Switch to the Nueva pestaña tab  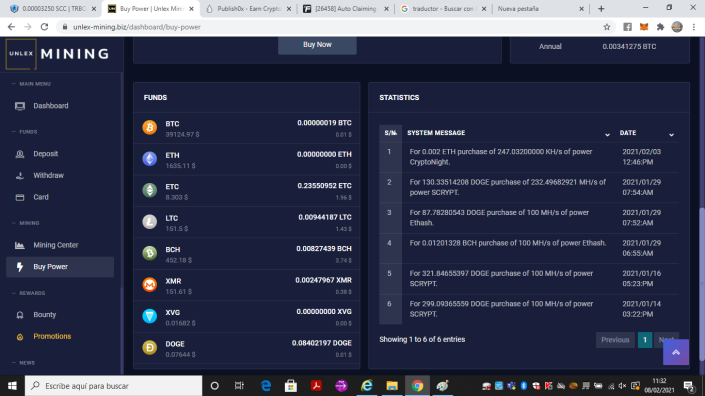point(540,9)
